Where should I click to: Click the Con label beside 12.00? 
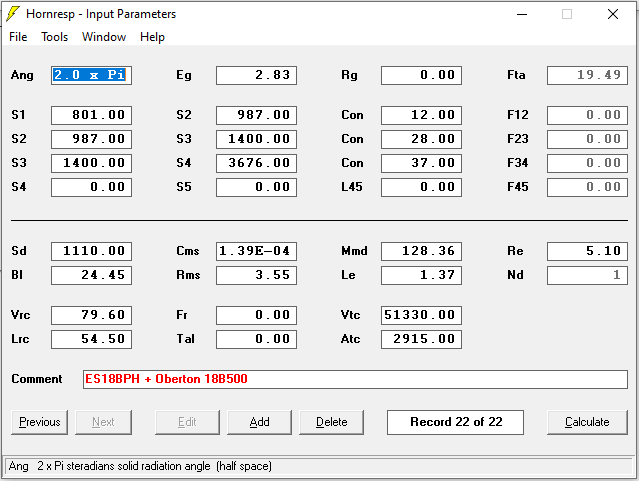(x=352, y=115)
